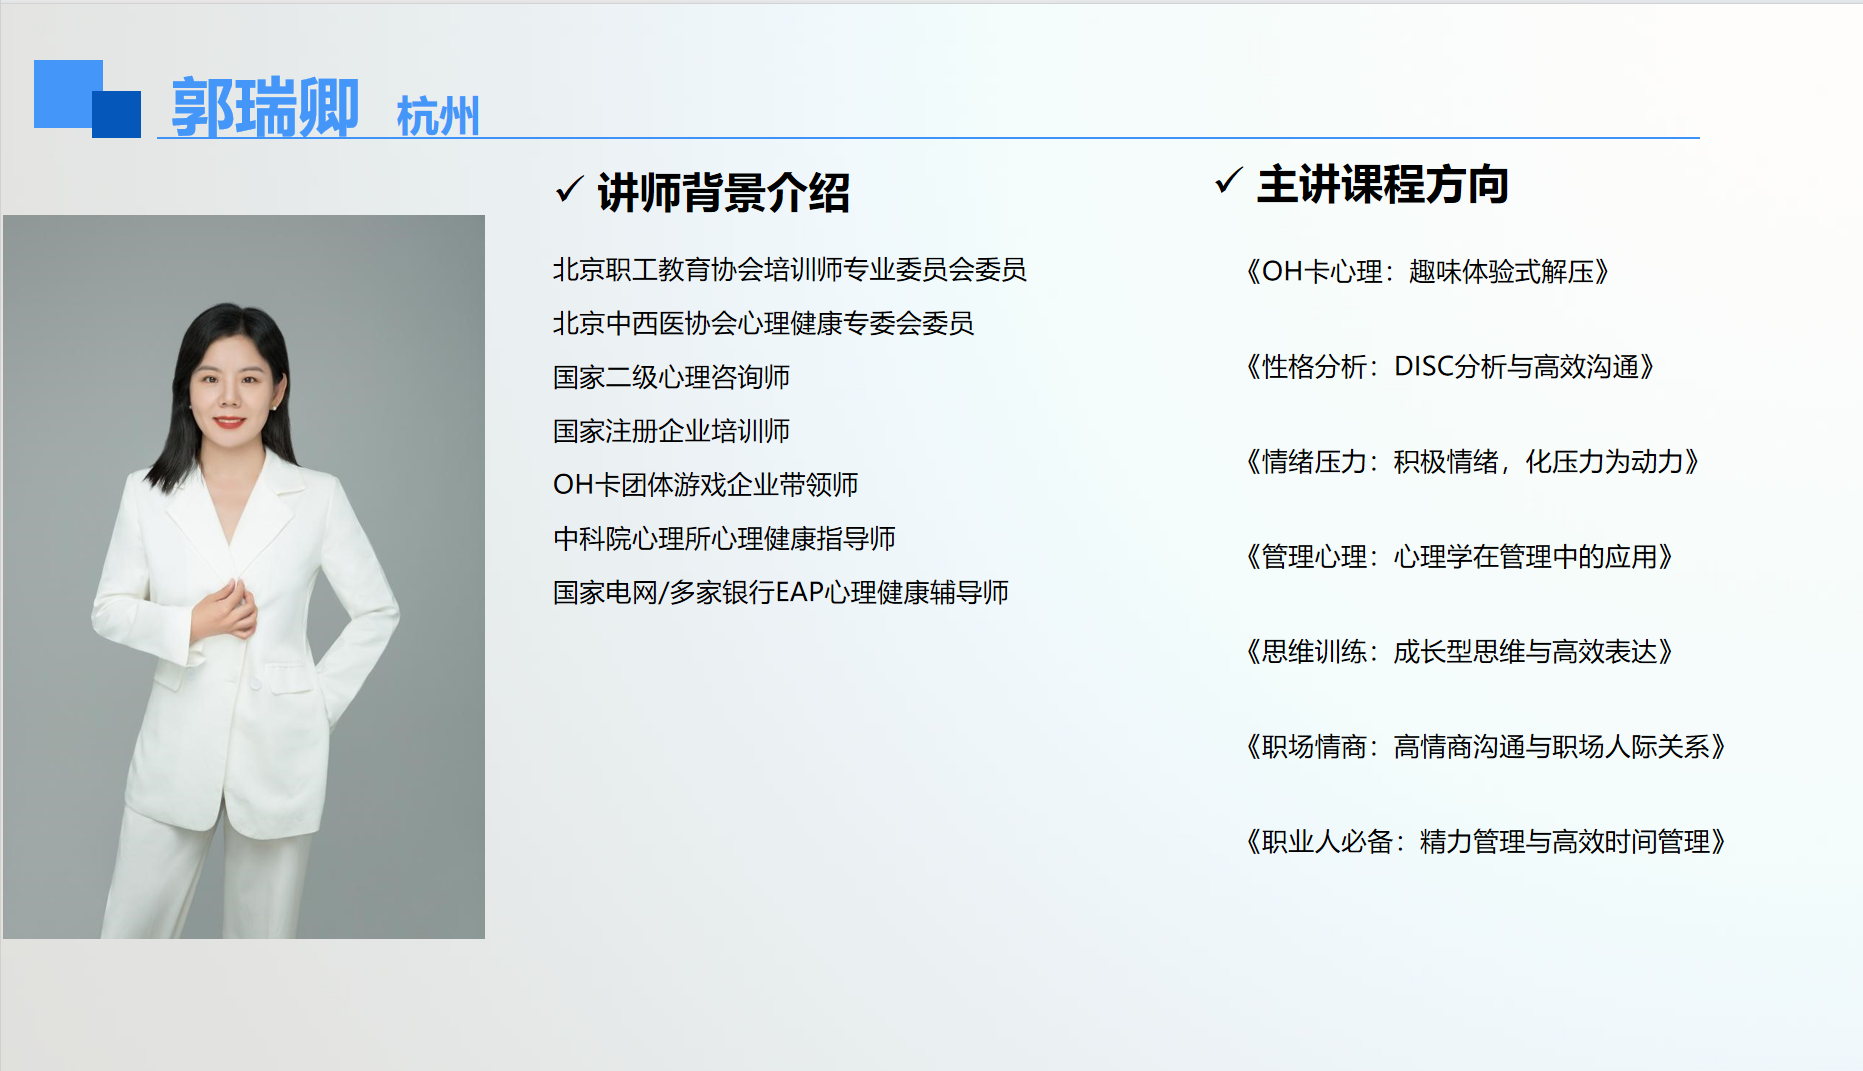This screenshot has height=1071, width=1863.
Task: Select the 国家电网/多家银行EAP line
Action: tap(780, 593)
